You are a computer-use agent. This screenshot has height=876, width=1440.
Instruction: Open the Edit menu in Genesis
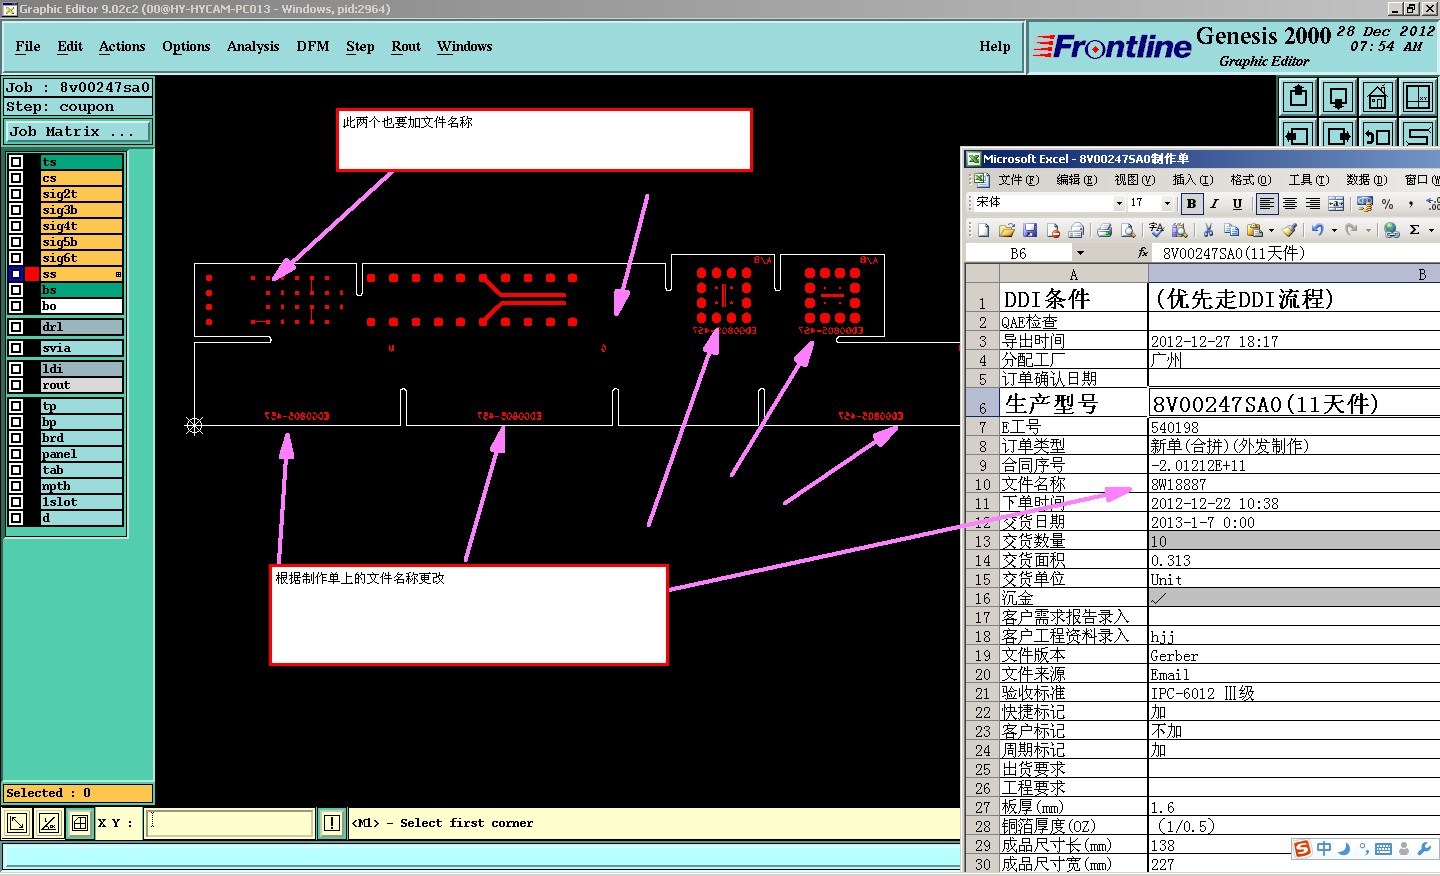[70, 46]
